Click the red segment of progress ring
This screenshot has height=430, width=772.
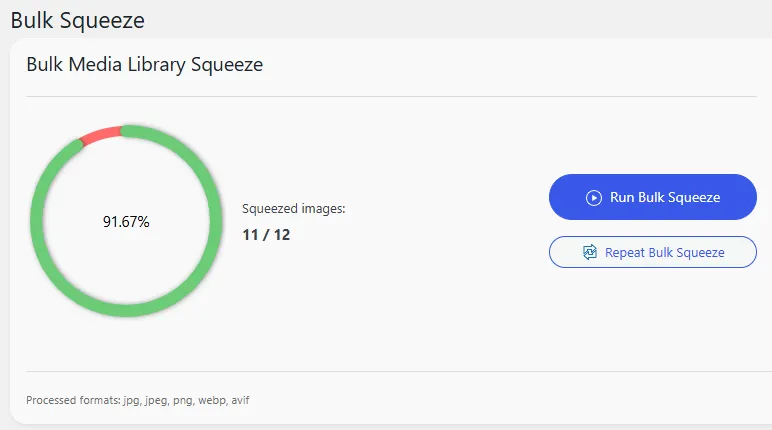point(101,135)
